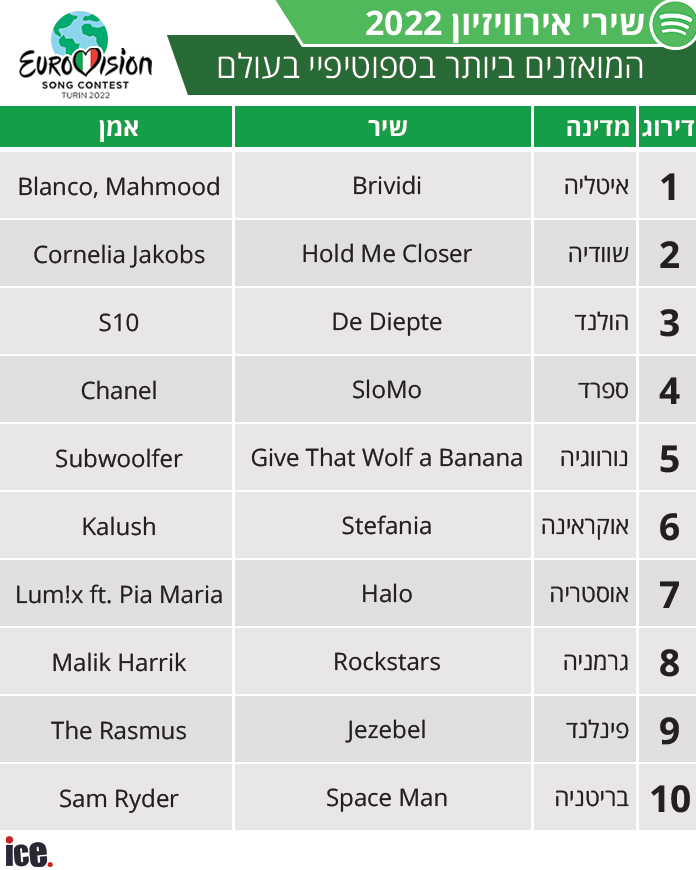Select artist Chanel in the table

tap(118, 390)
